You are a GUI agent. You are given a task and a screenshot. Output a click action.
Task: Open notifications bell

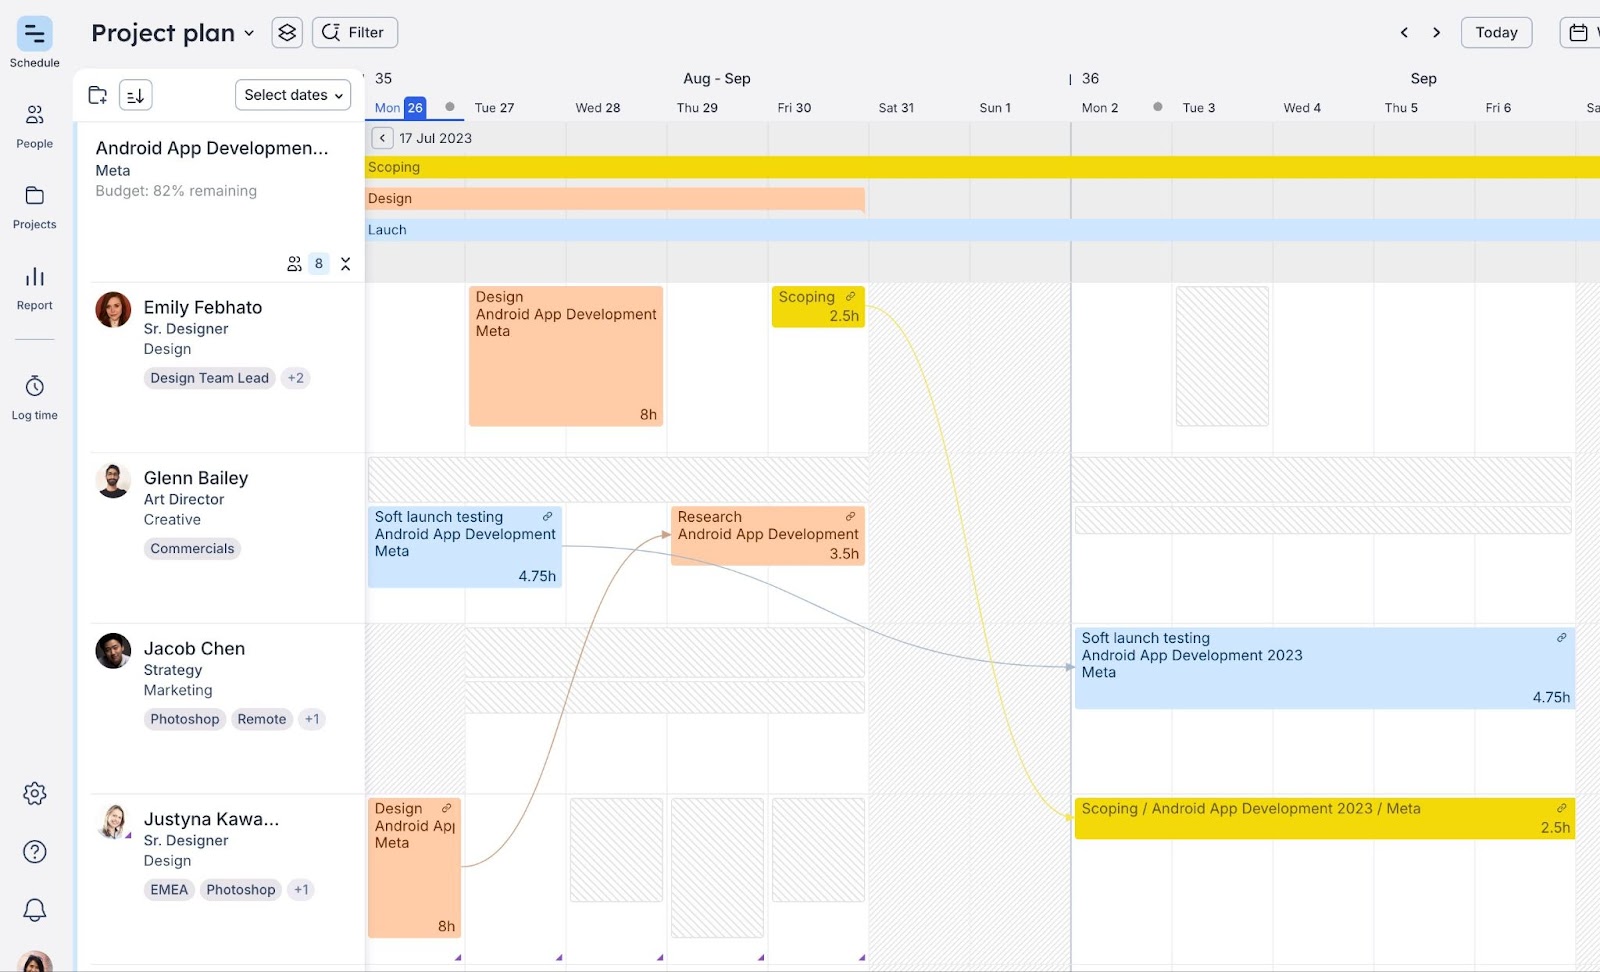point(34,910)
